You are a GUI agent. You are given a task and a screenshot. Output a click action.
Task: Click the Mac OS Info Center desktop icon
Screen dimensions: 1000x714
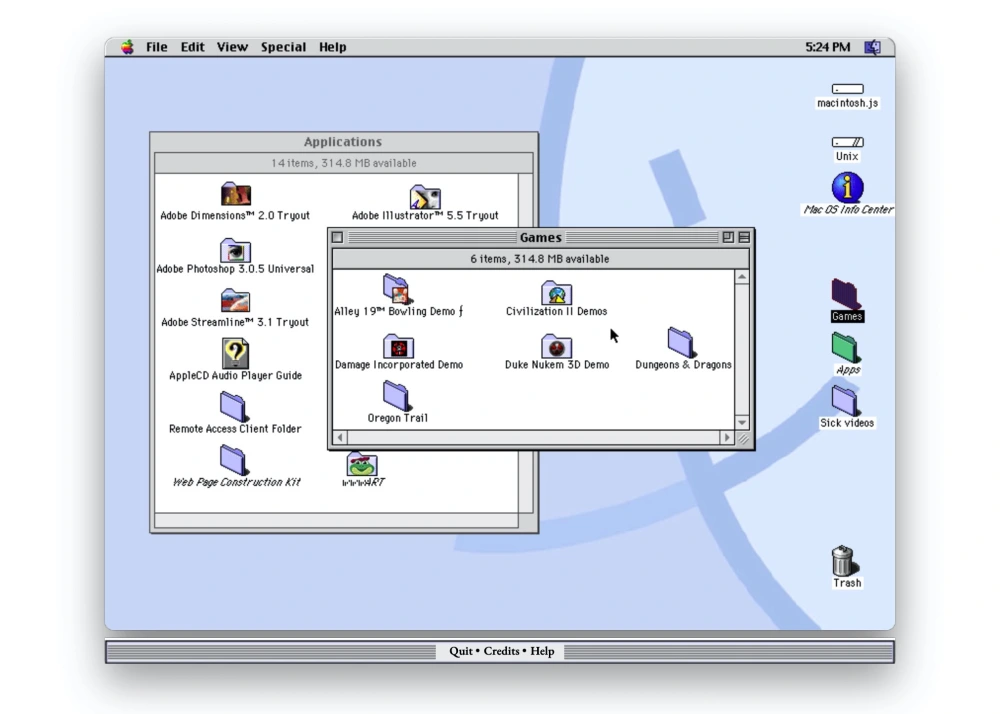[848, 187]
